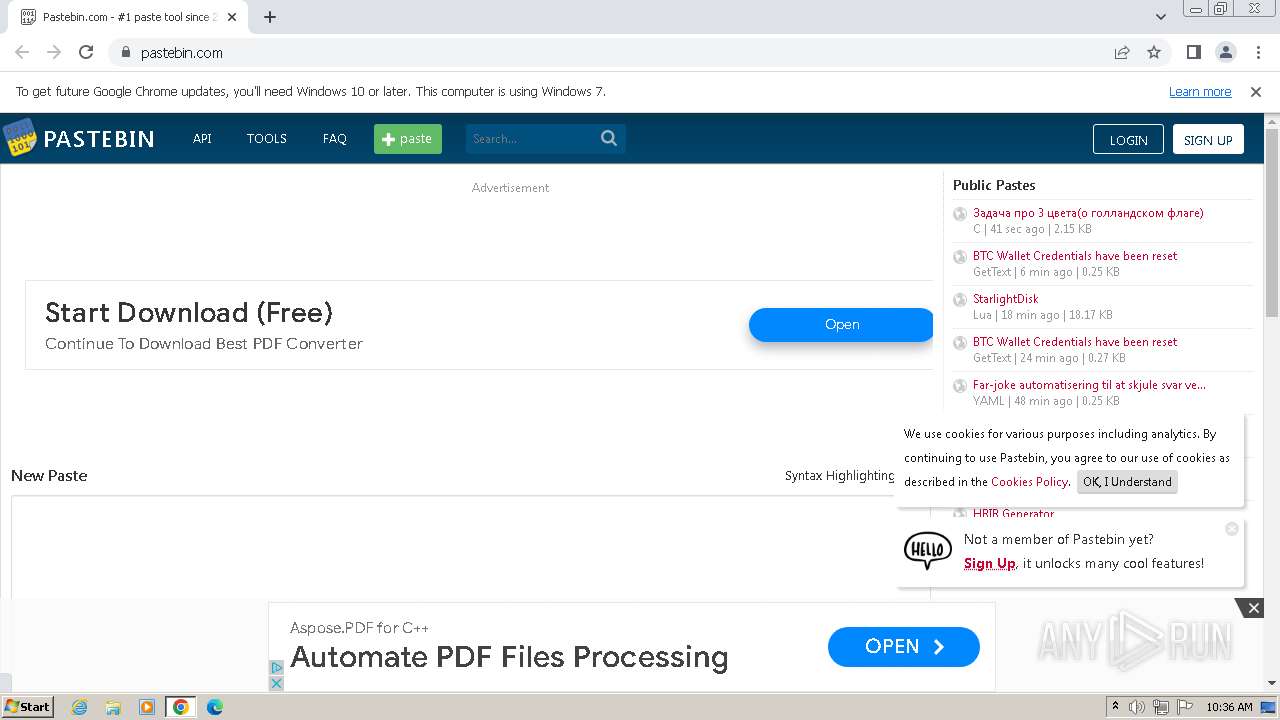
Task: Open first BTC Wallet Credentials paste
Action: tap(1075, 256)
